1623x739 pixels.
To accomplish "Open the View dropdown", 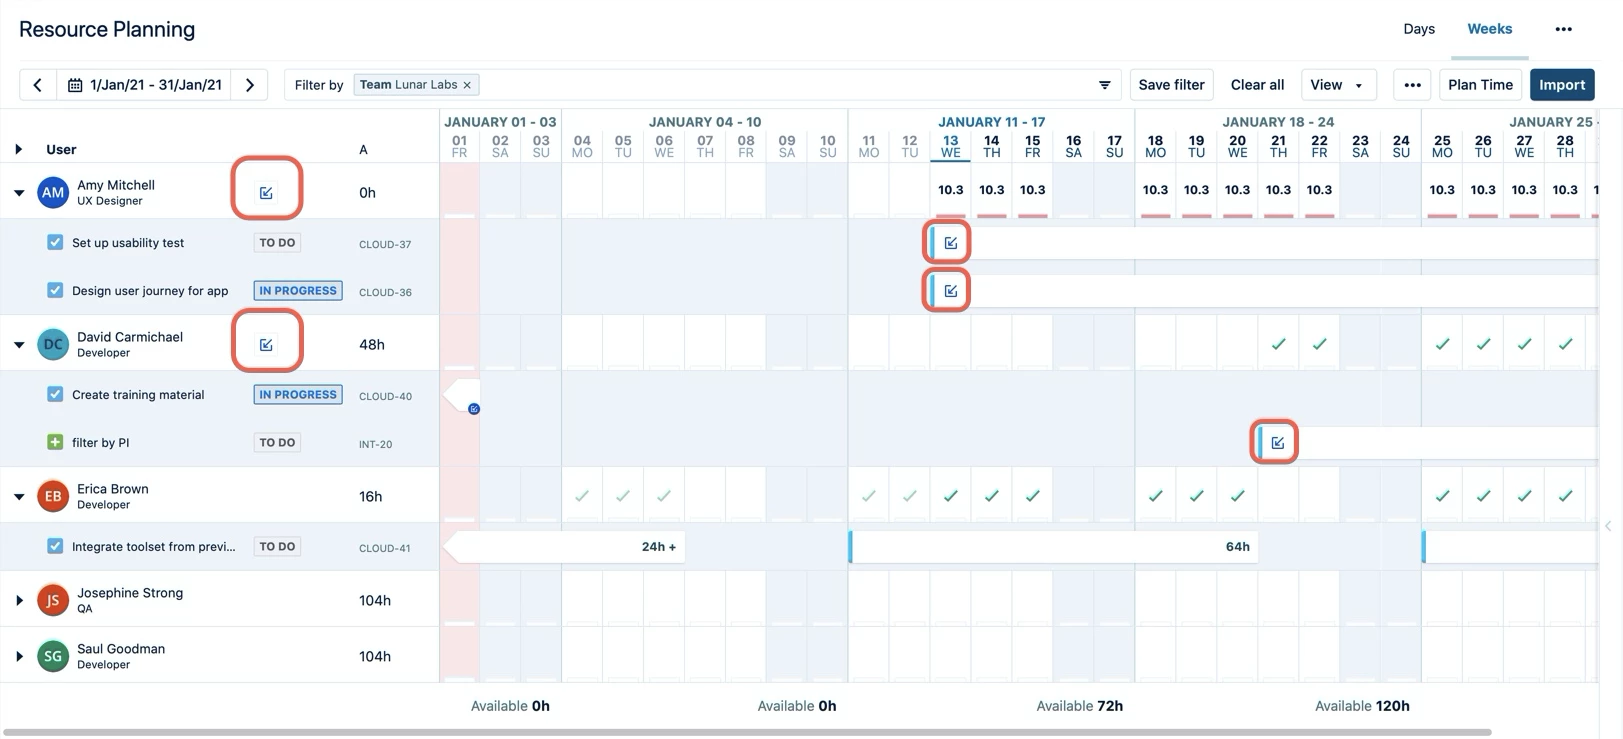I will 1337,85.
